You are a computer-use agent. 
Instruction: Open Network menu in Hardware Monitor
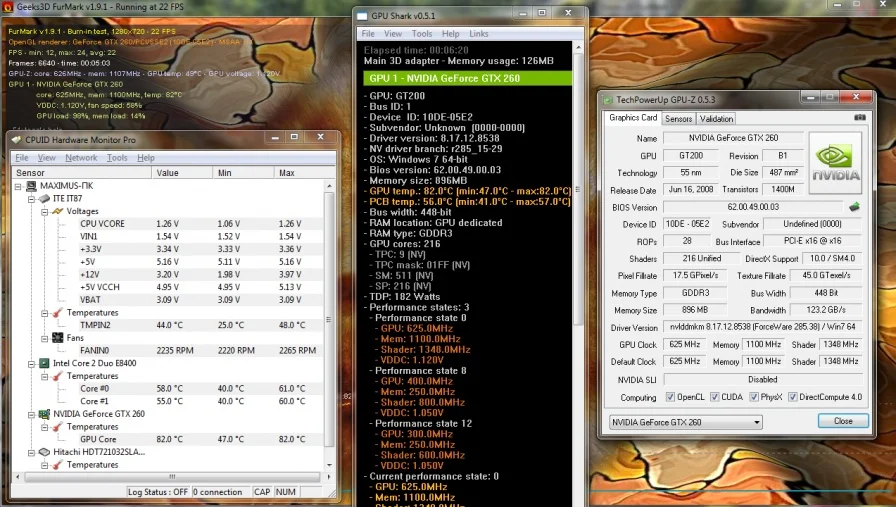click(x=81, y=158)
